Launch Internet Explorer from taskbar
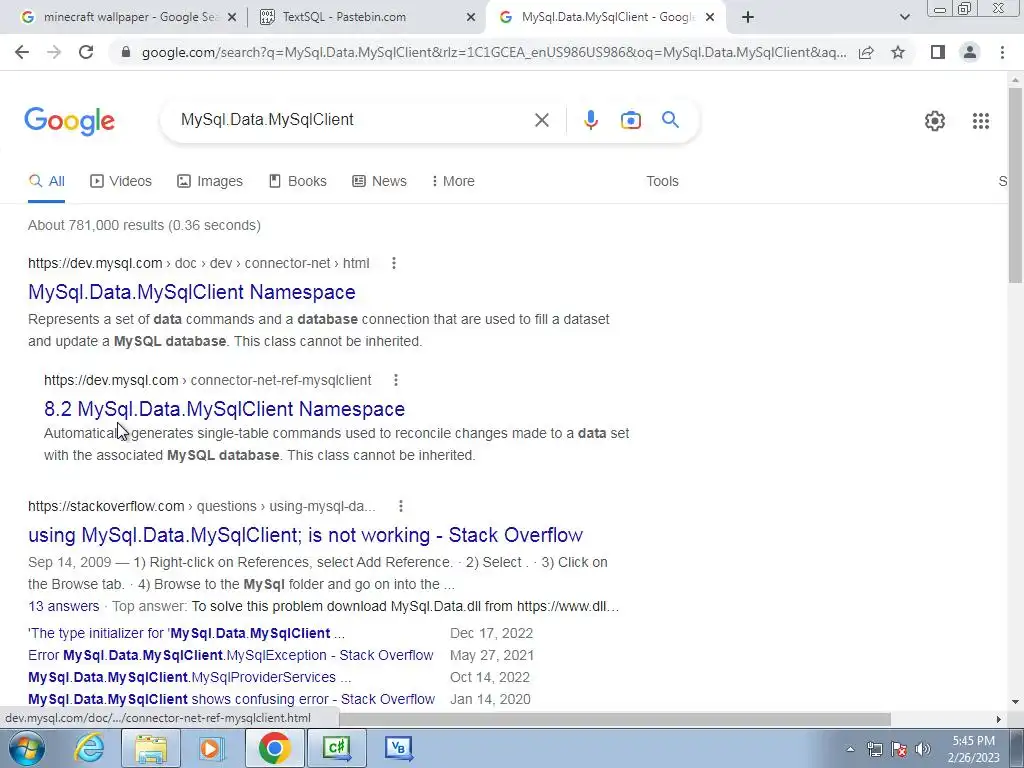 [88, 748]
